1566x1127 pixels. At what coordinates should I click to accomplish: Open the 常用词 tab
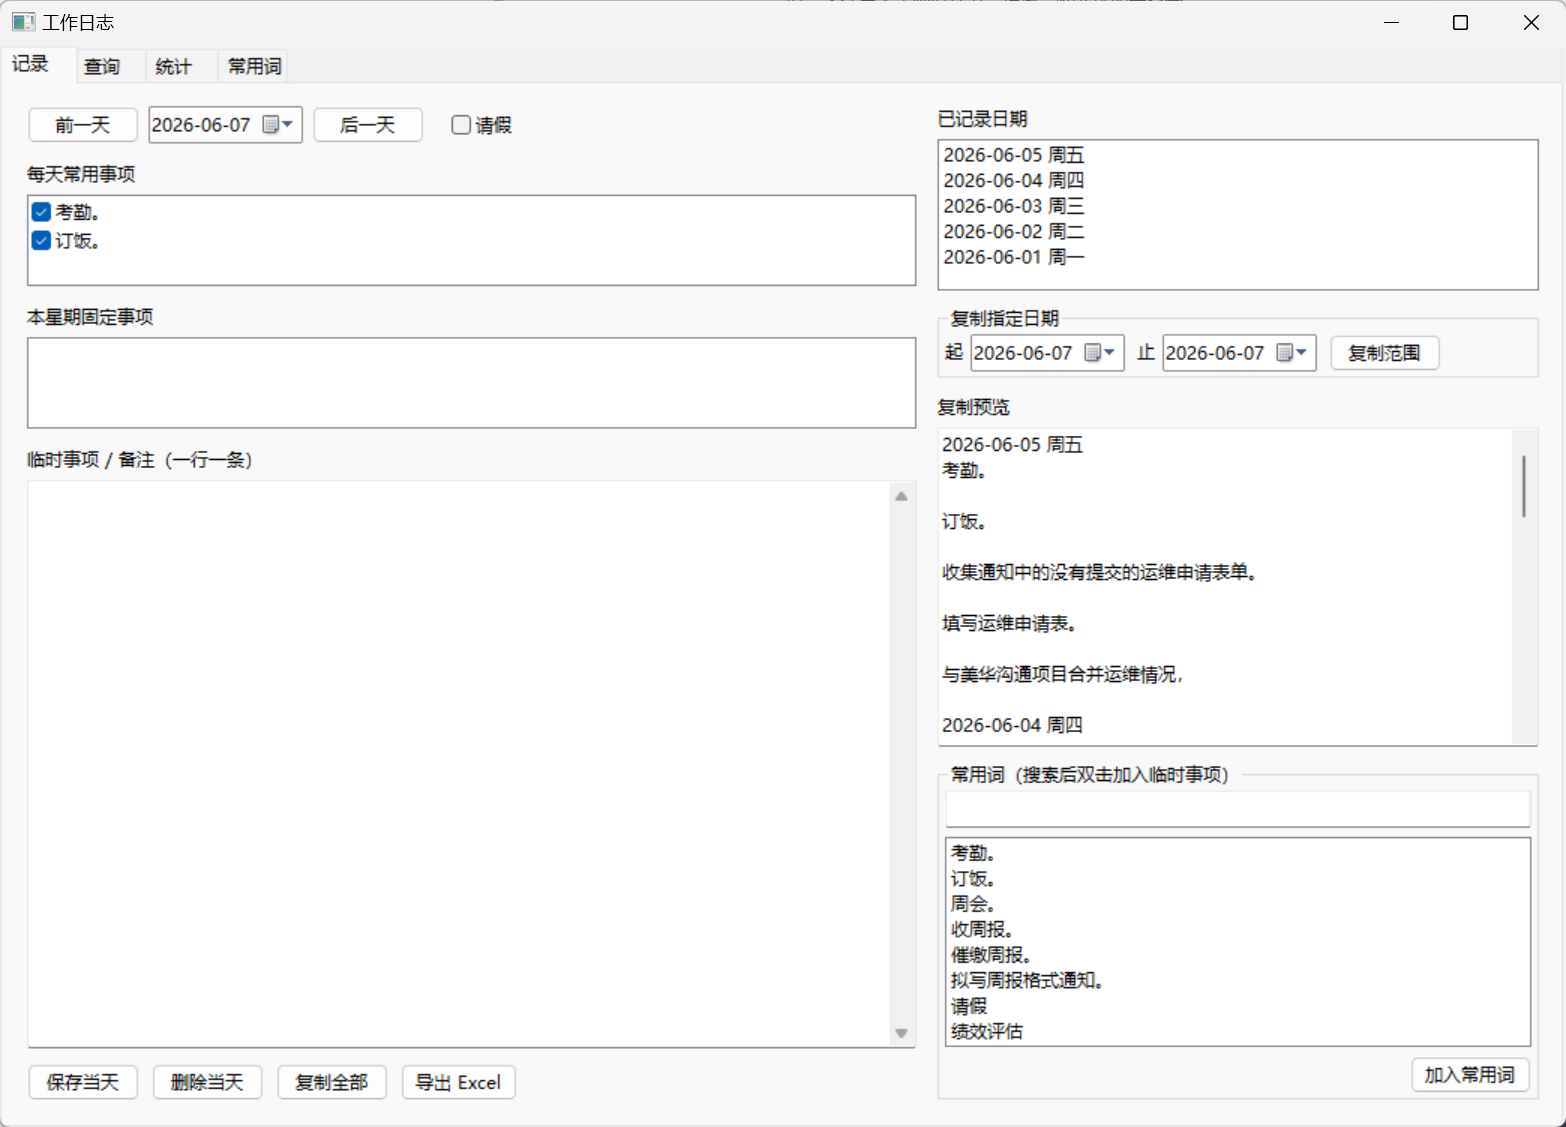[x=254, y=66]
